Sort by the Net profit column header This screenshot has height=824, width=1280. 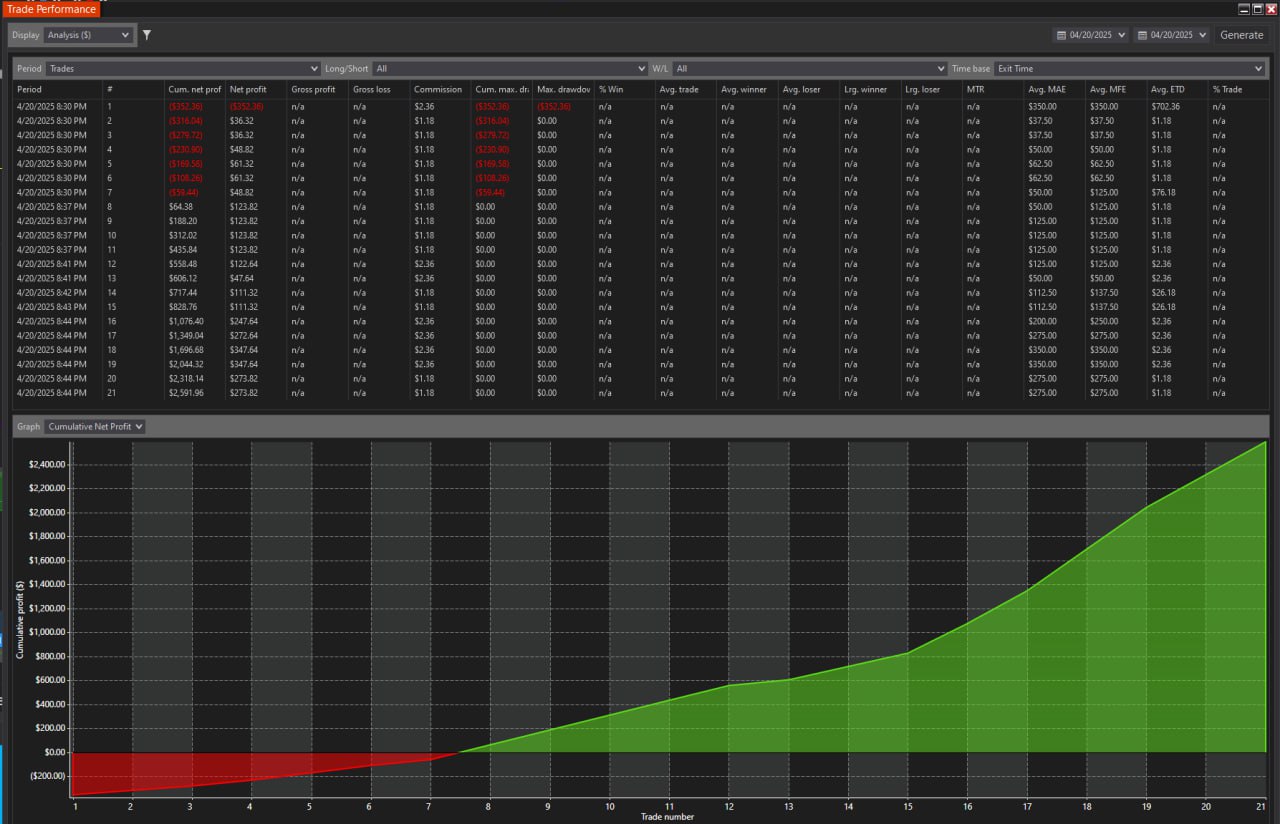[248, 89]
